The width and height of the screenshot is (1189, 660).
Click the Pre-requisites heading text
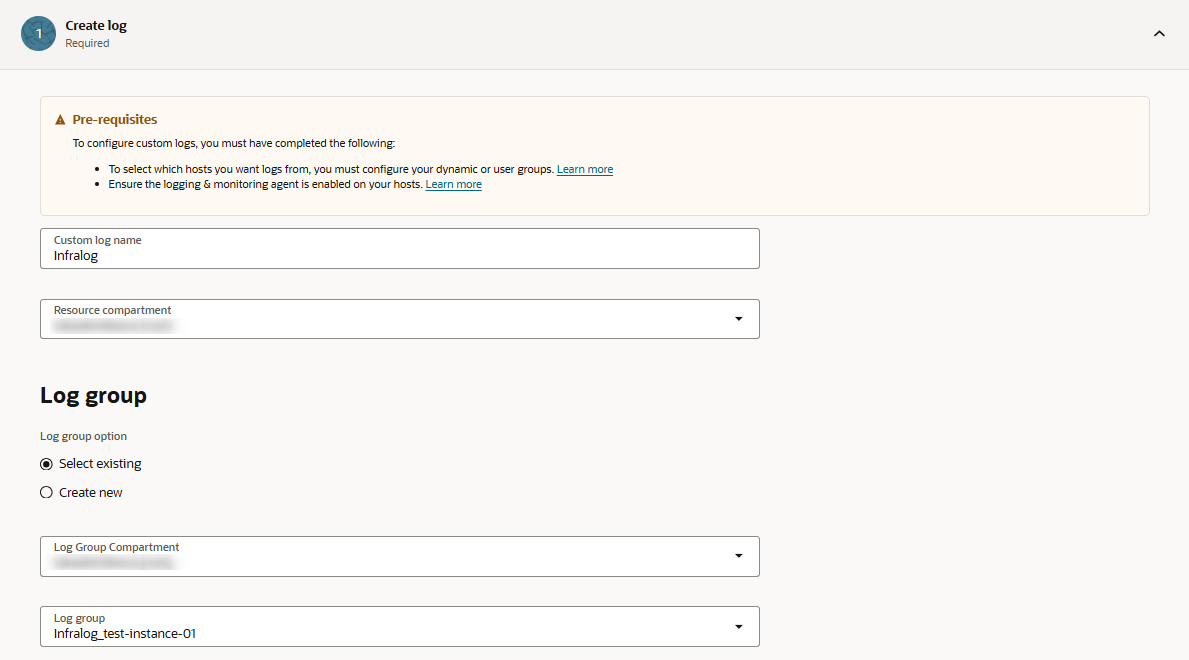[x=114, y=120]
